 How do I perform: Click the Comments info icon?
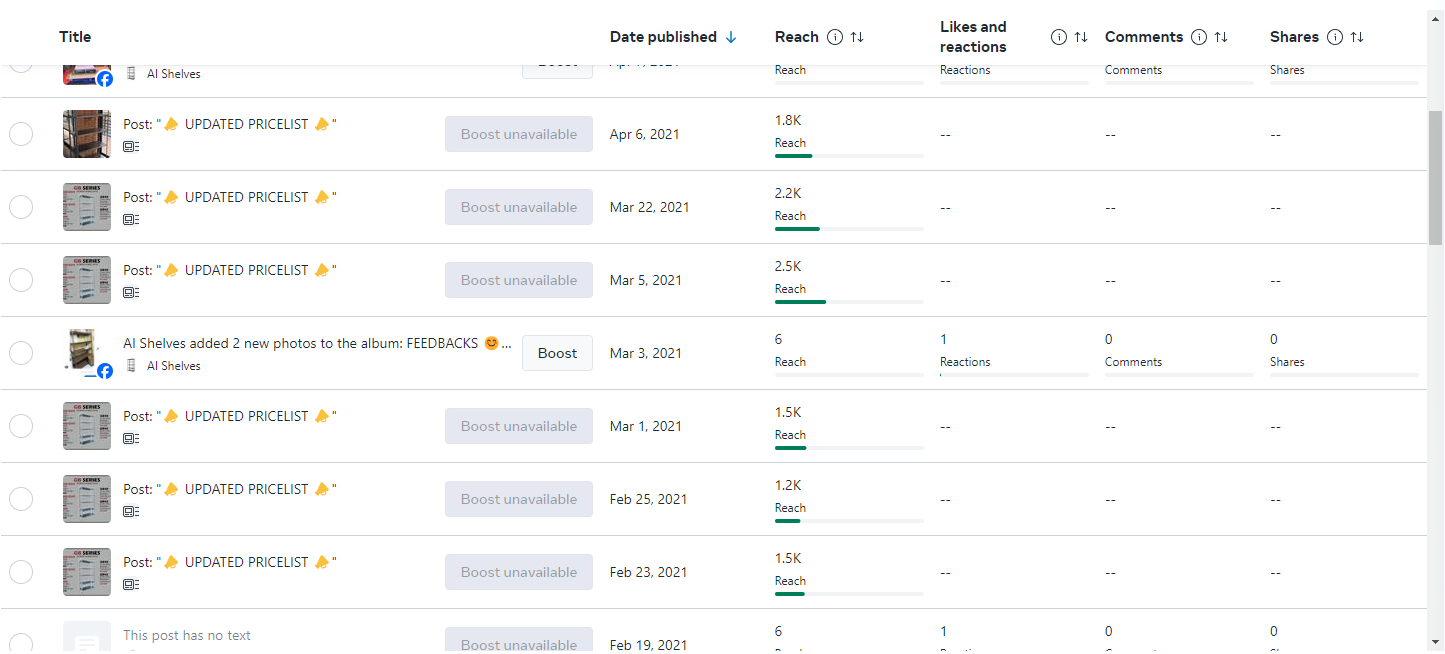click(x=1199, y=37)
